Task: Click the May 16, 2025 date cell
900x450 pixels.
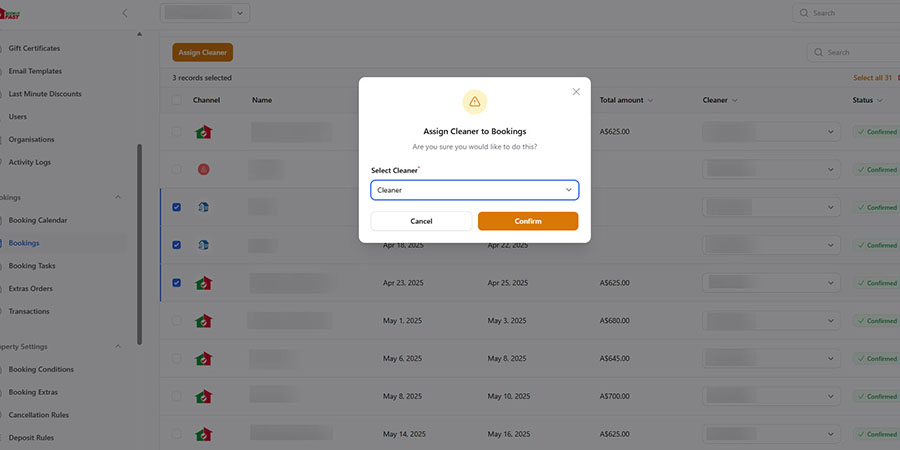Action: tap(509, 434)
